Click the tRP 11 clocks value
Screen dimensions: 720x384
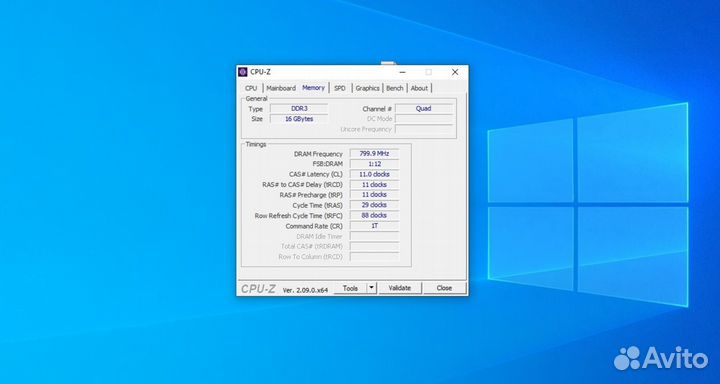pos(374,195)
